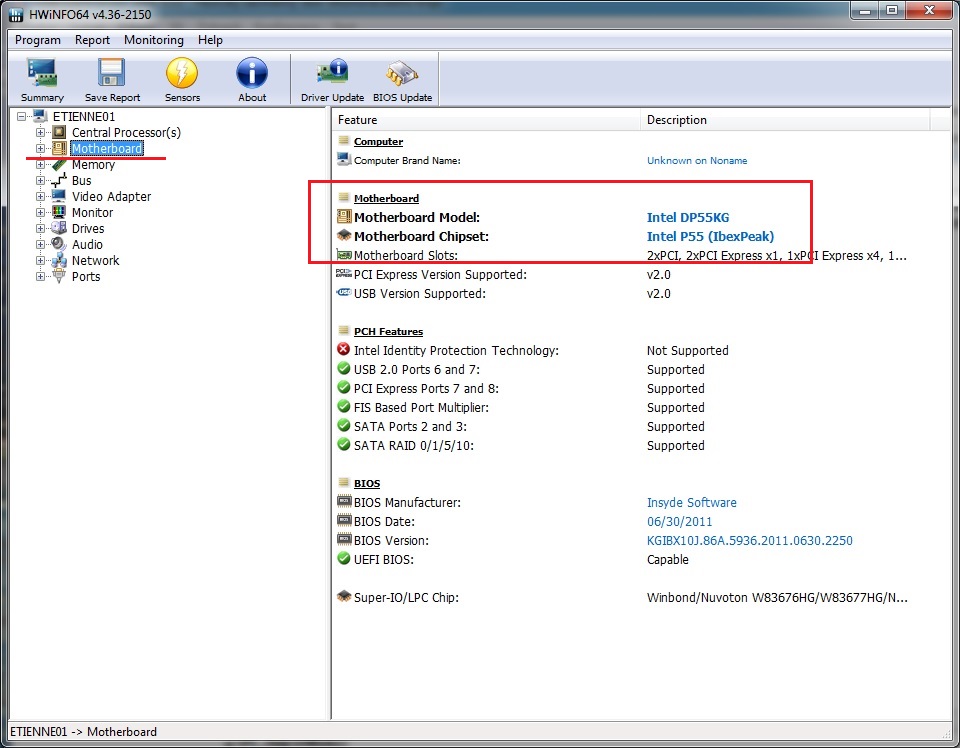Viewport: 960px width, 748px height.
Task: Click the Motherboard tree icon
Action: pyautogui.click(x=59, y=148)
